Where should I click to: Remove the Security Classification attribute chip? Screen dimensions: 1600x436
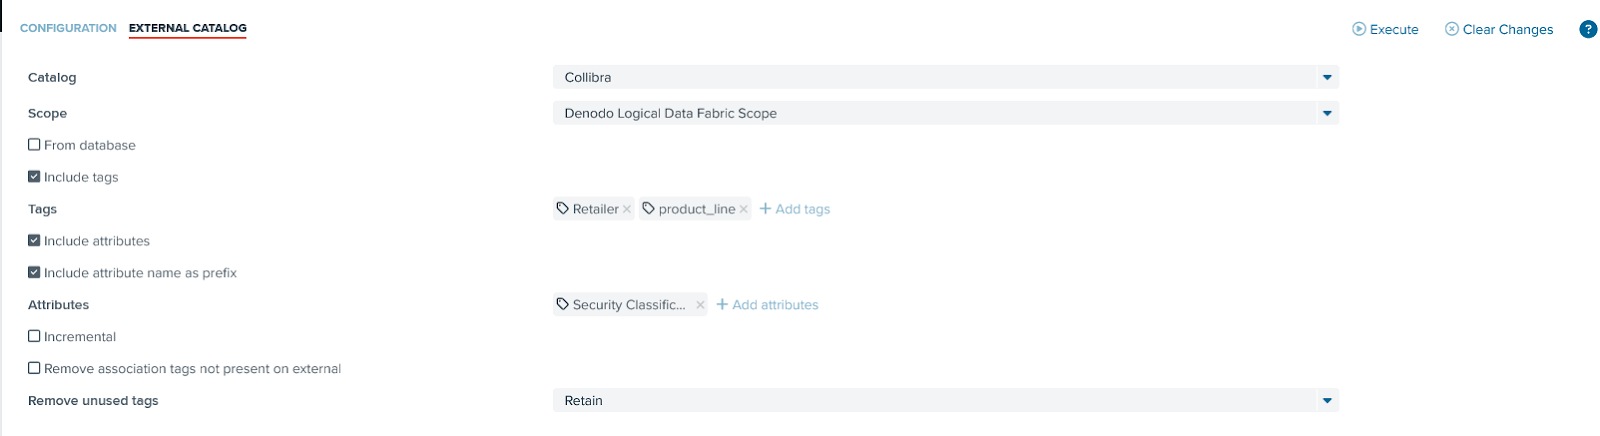click(x=700, y=305)
